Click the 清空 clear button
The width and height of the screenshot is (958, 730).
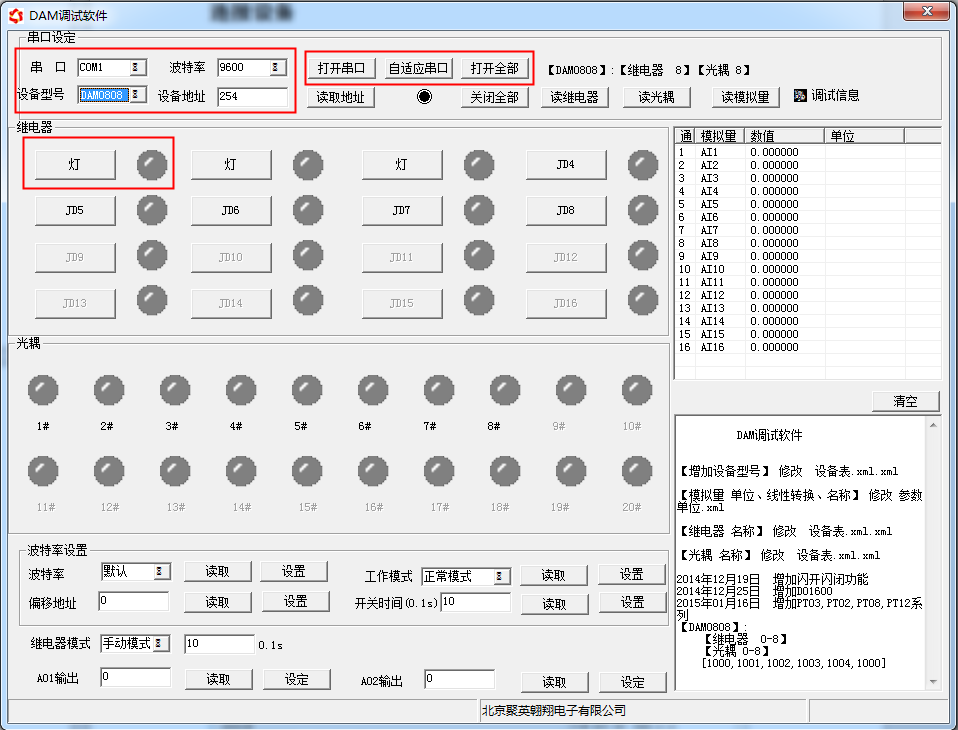[905, 401]
